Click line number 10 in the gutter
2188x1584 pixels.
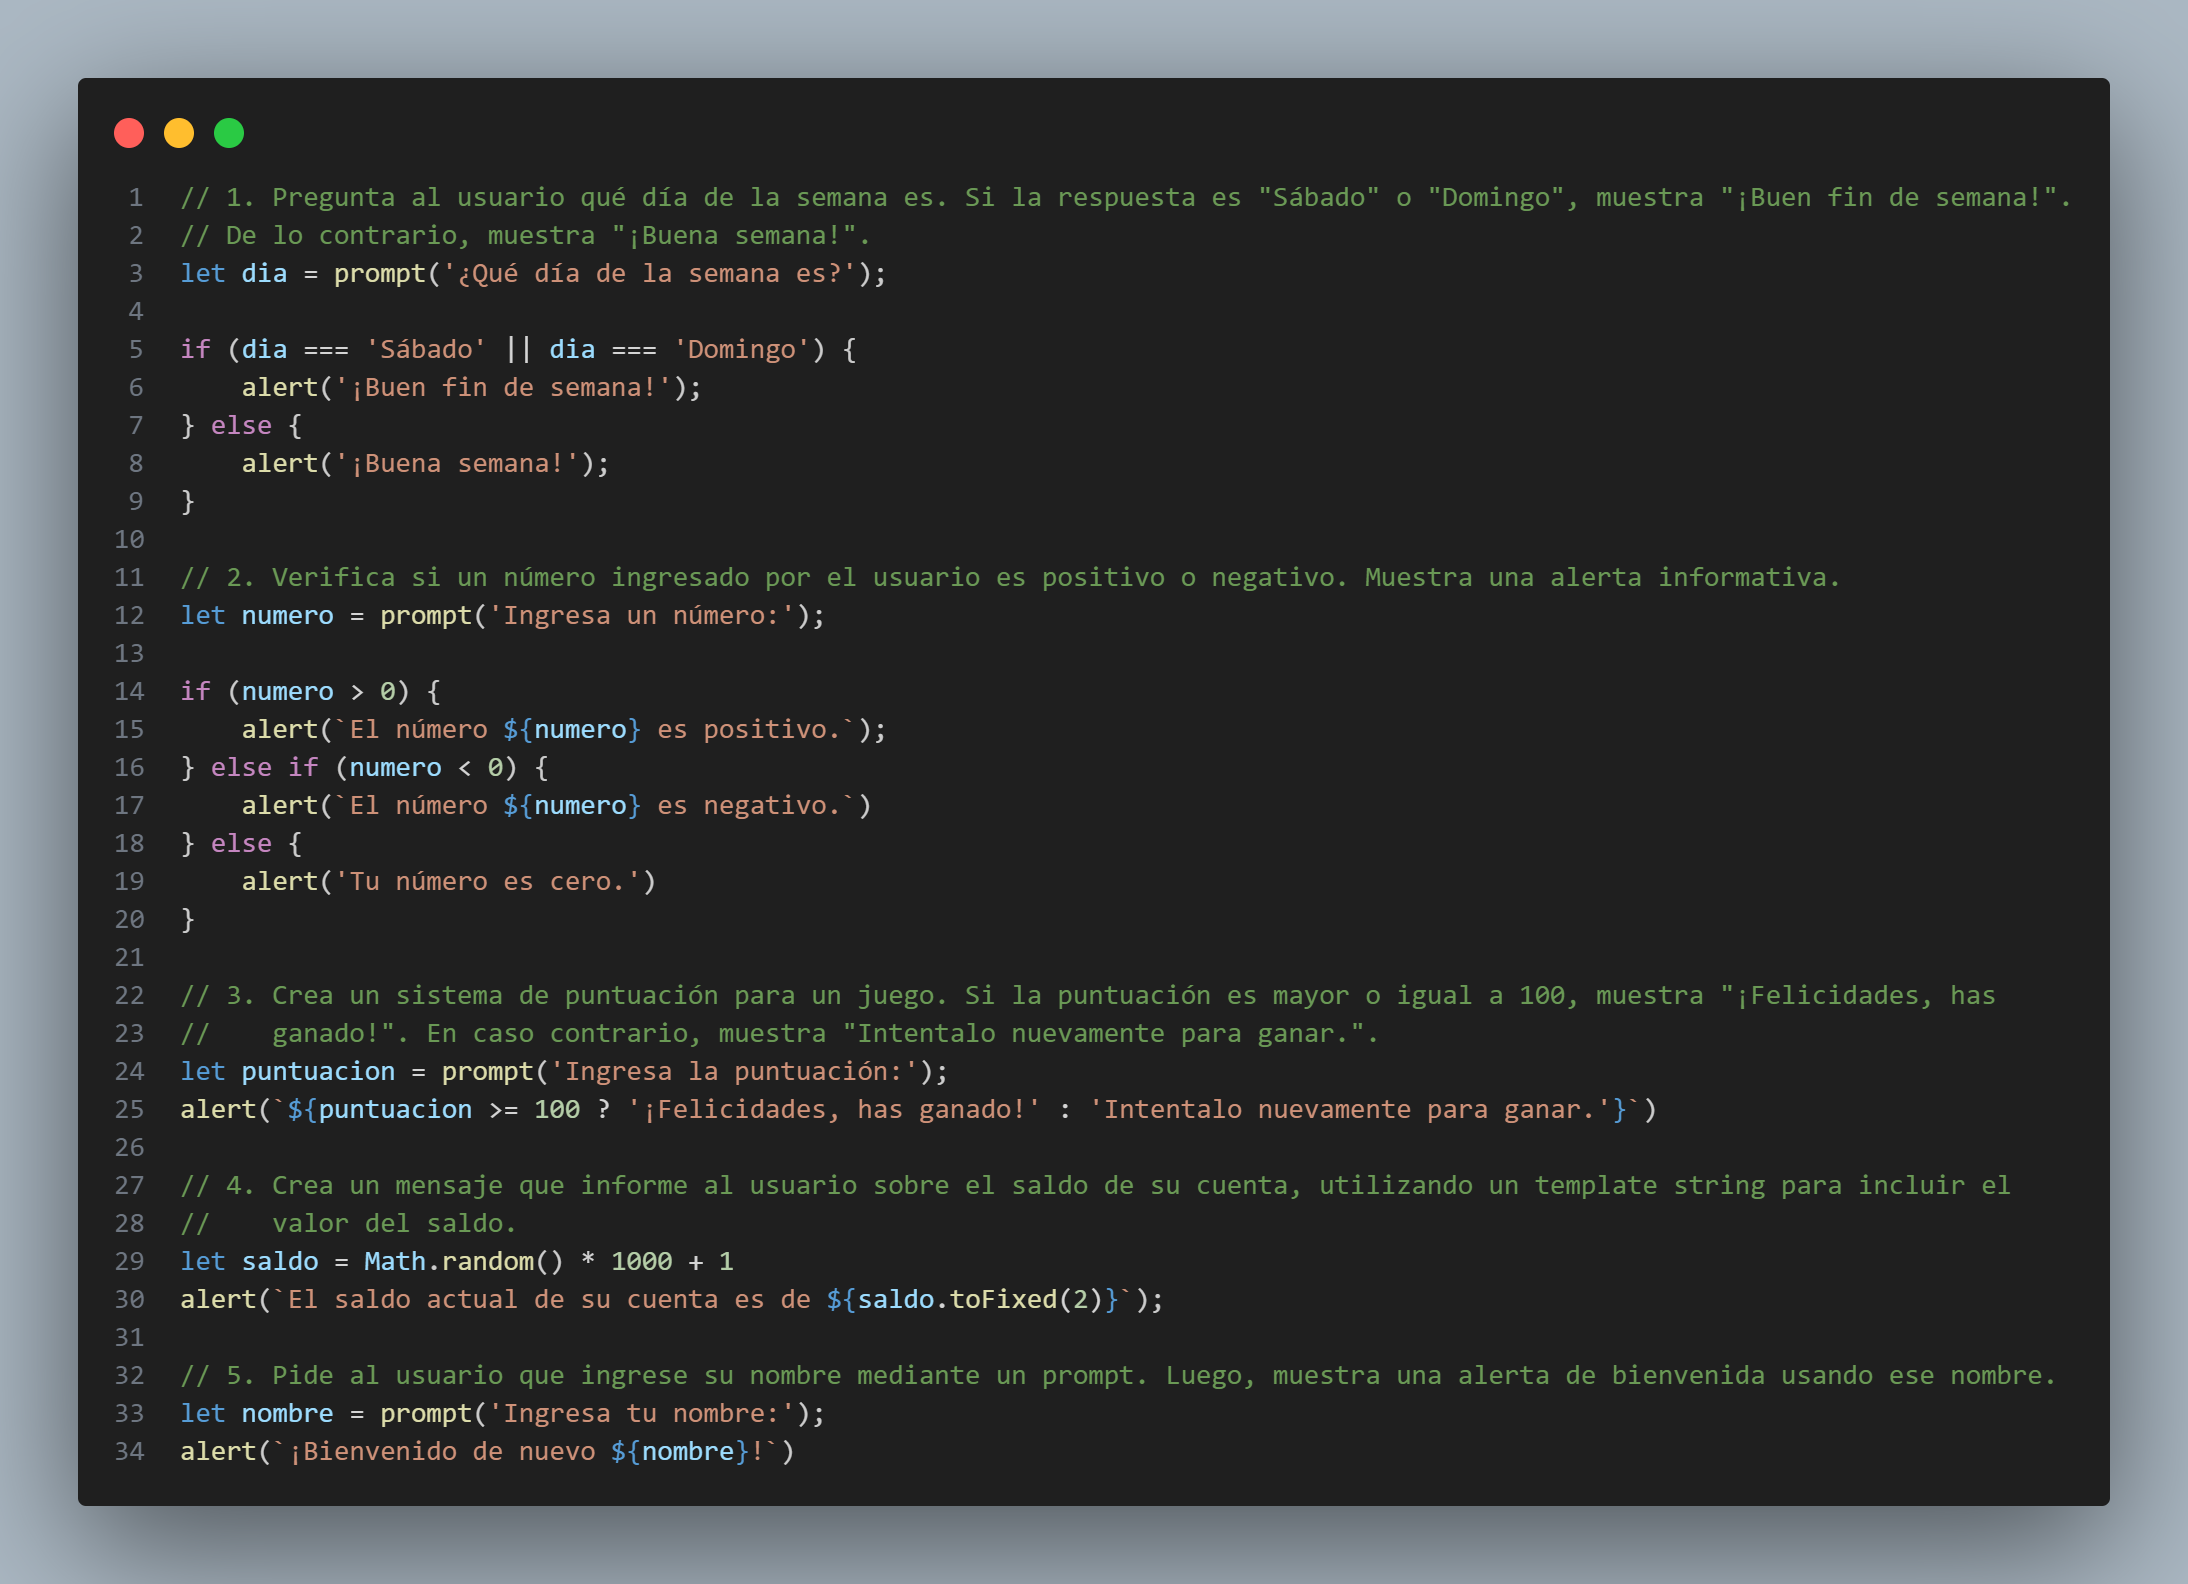pyautogui.click(x=130, y=540)
